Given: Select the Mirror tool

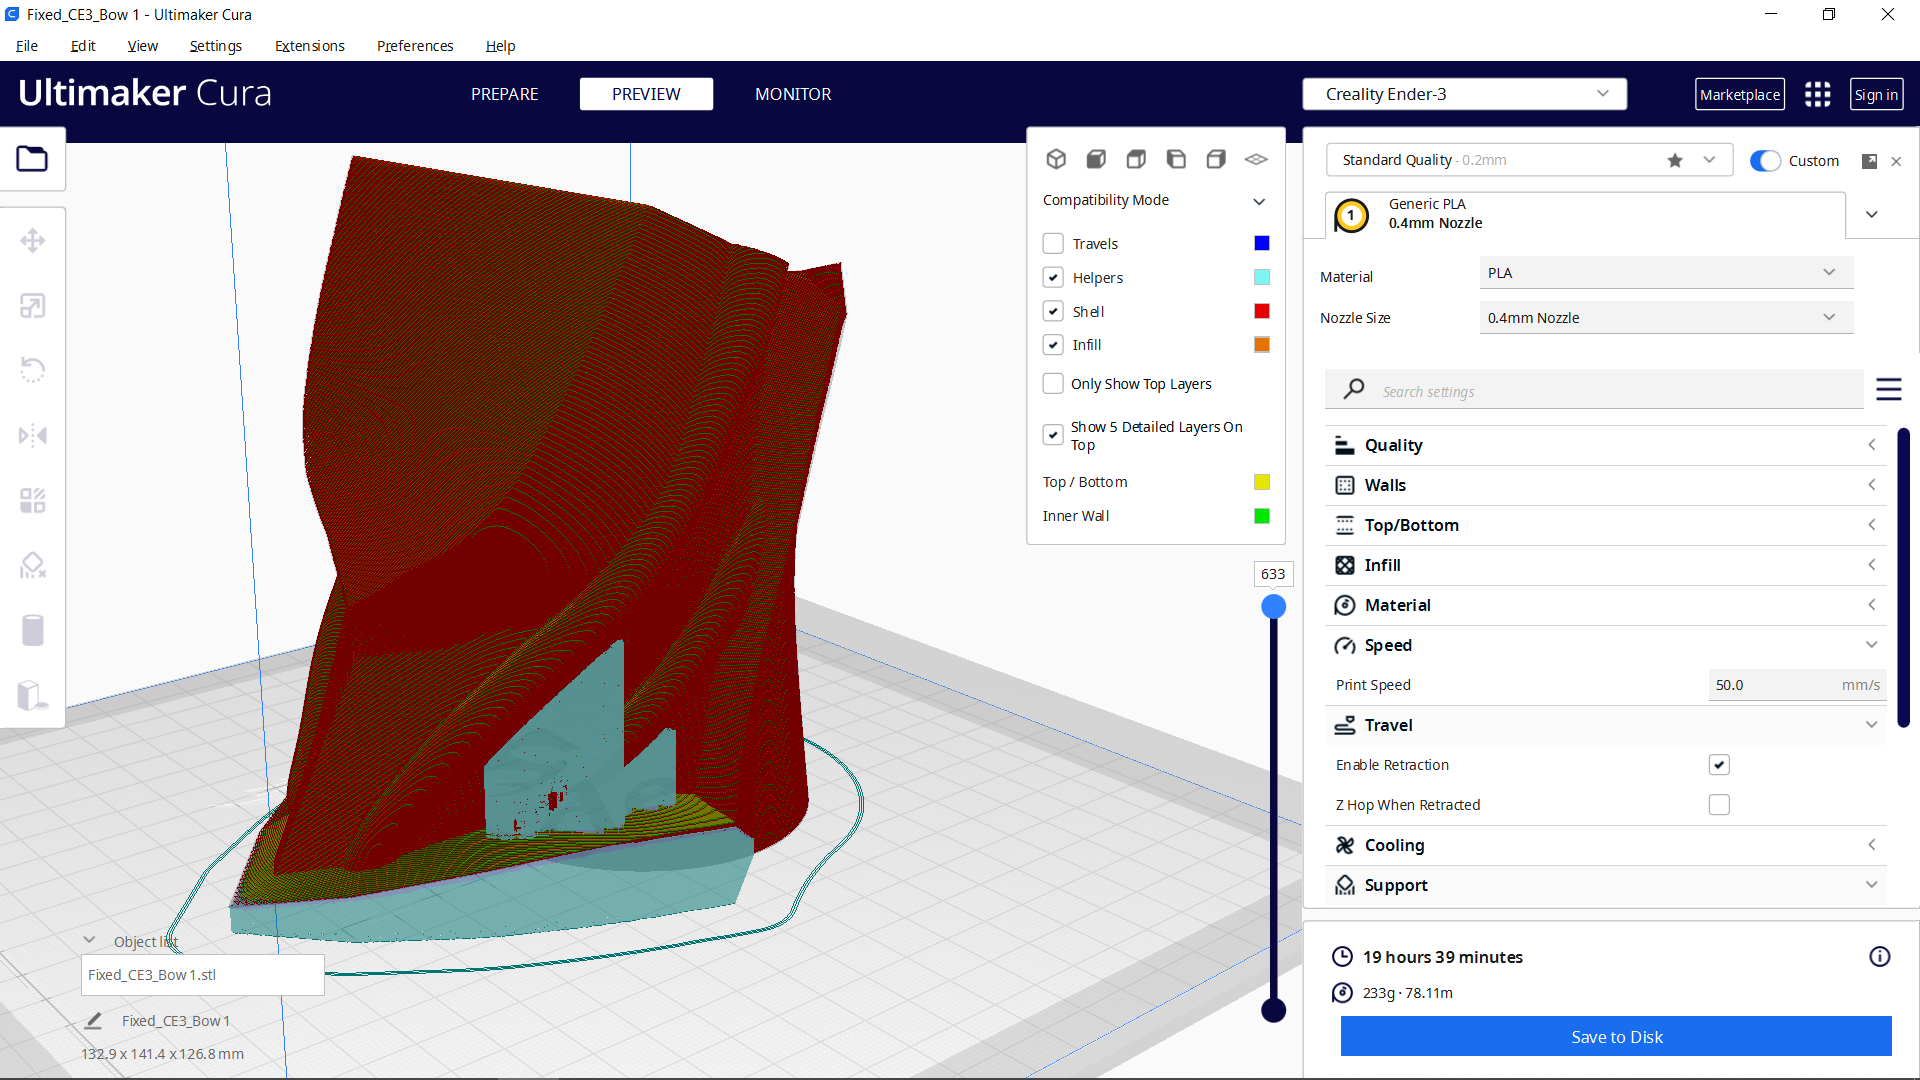Looking at the screenshot, I should 33,435.
